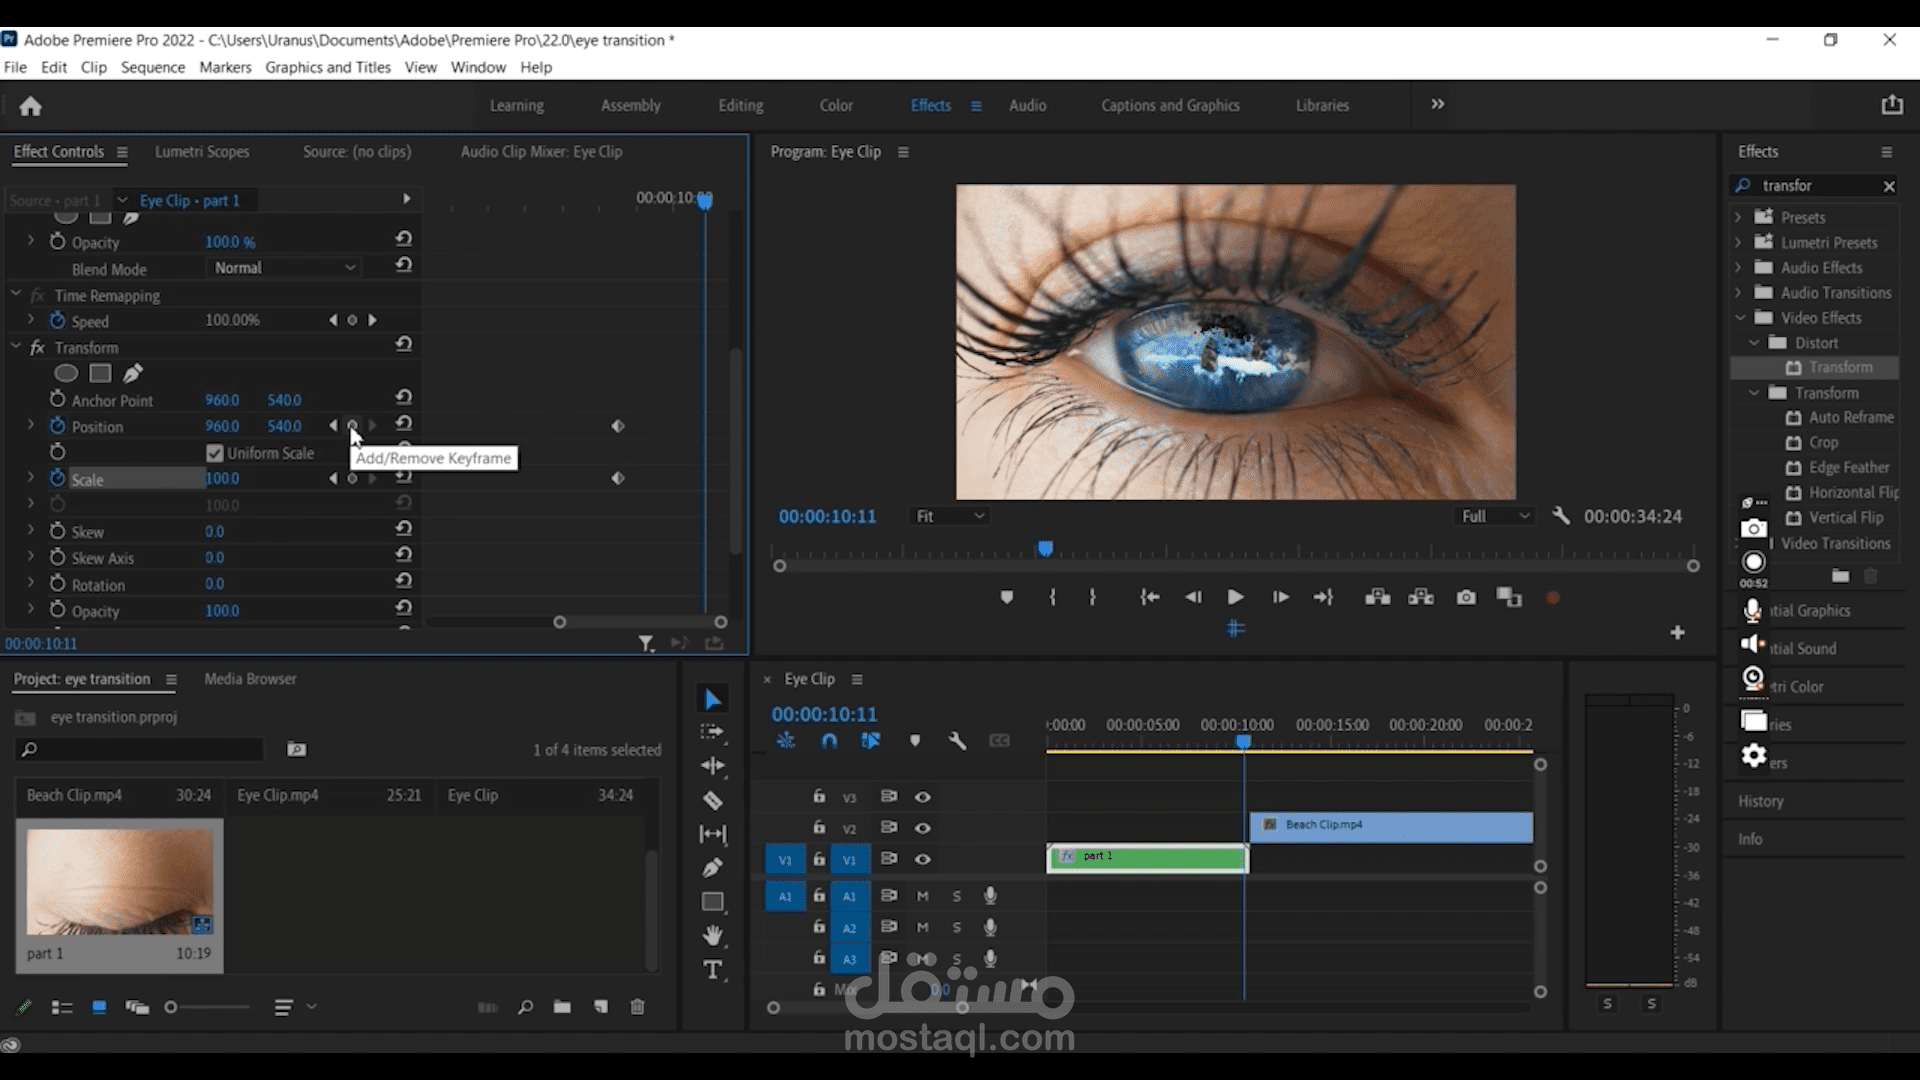Click Export Frame camera icon

click(1466, 597)
